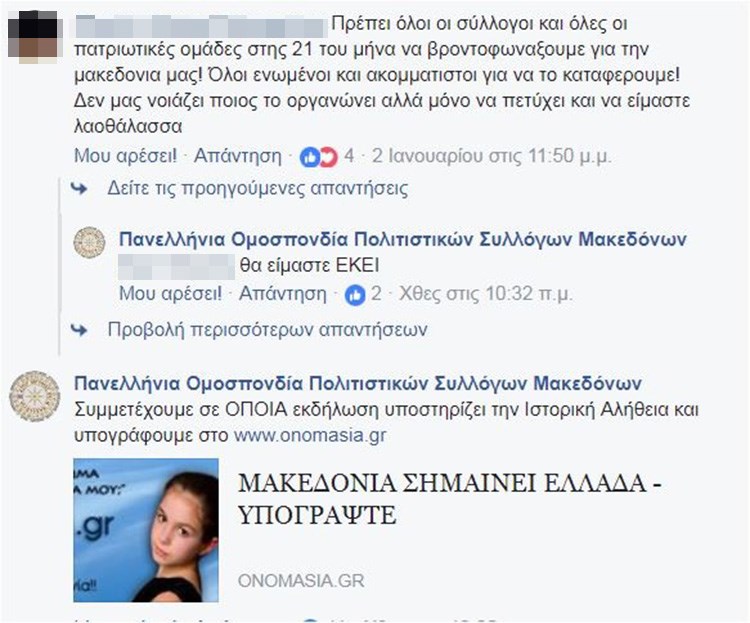The width and height of the screenshot is (750, 623).
Task: Click the reply arrow icon beside 'Δείτε τις προηγούμενες απαντήσεις'
Action: [x=79, y=189]
